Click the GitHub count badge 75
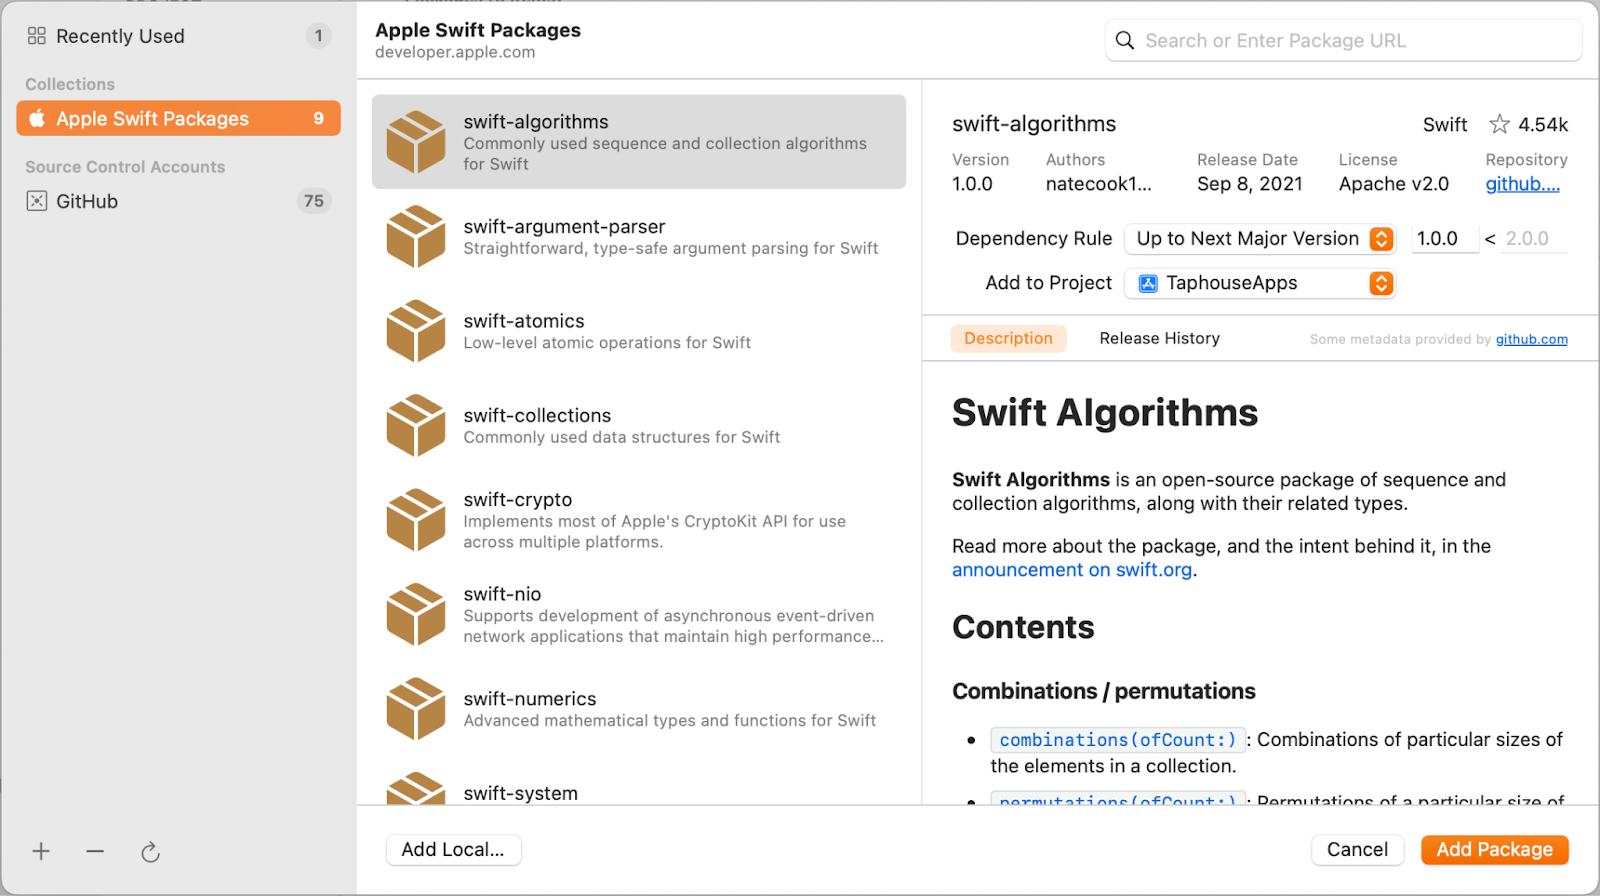1600x896 pixels. click(x=314, y=201)
